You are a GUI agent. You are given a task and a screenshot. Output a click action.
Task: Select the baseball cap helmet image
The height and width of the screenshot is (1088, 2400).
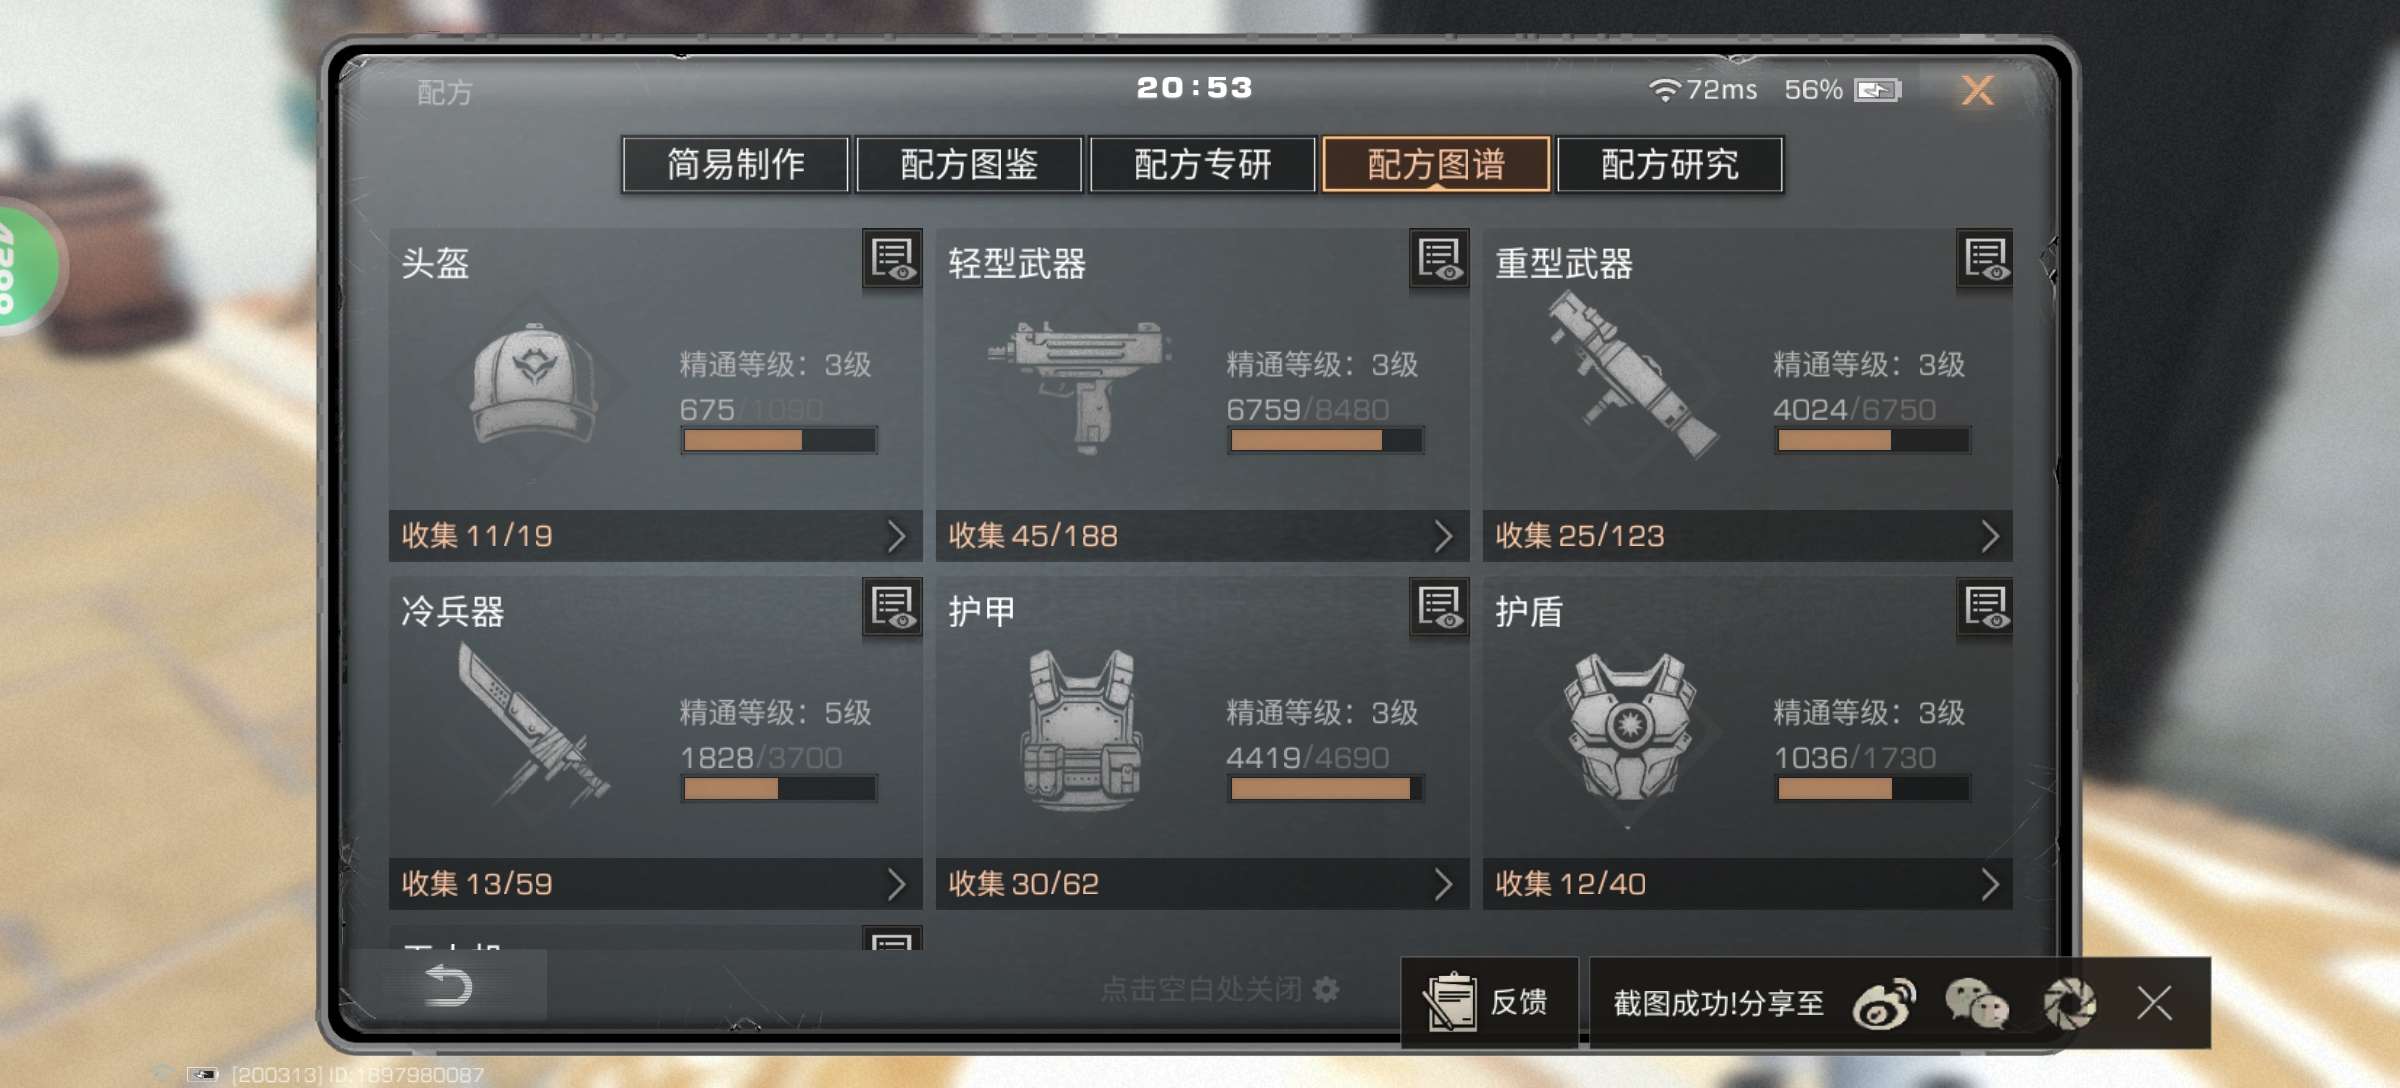pos(535,384)
